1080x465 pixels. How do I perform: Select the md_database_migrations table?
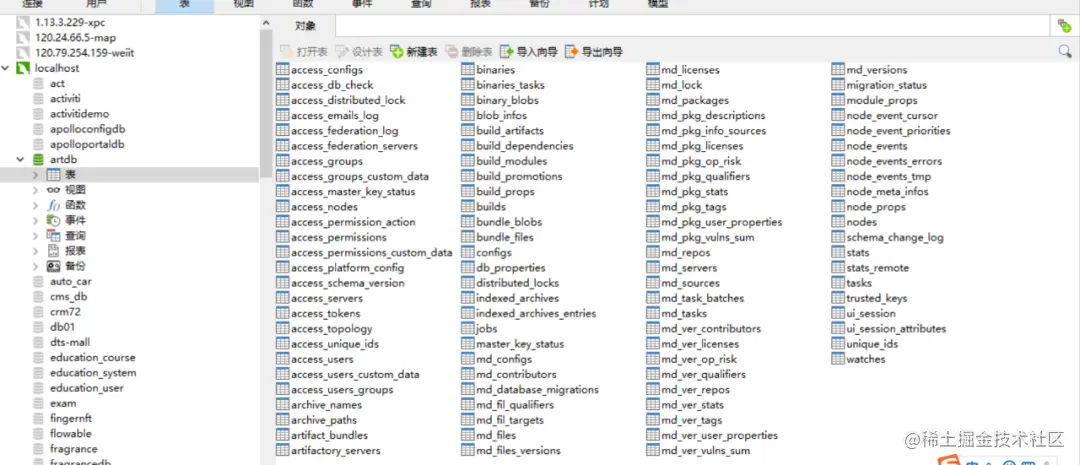[x=537, y=389]
